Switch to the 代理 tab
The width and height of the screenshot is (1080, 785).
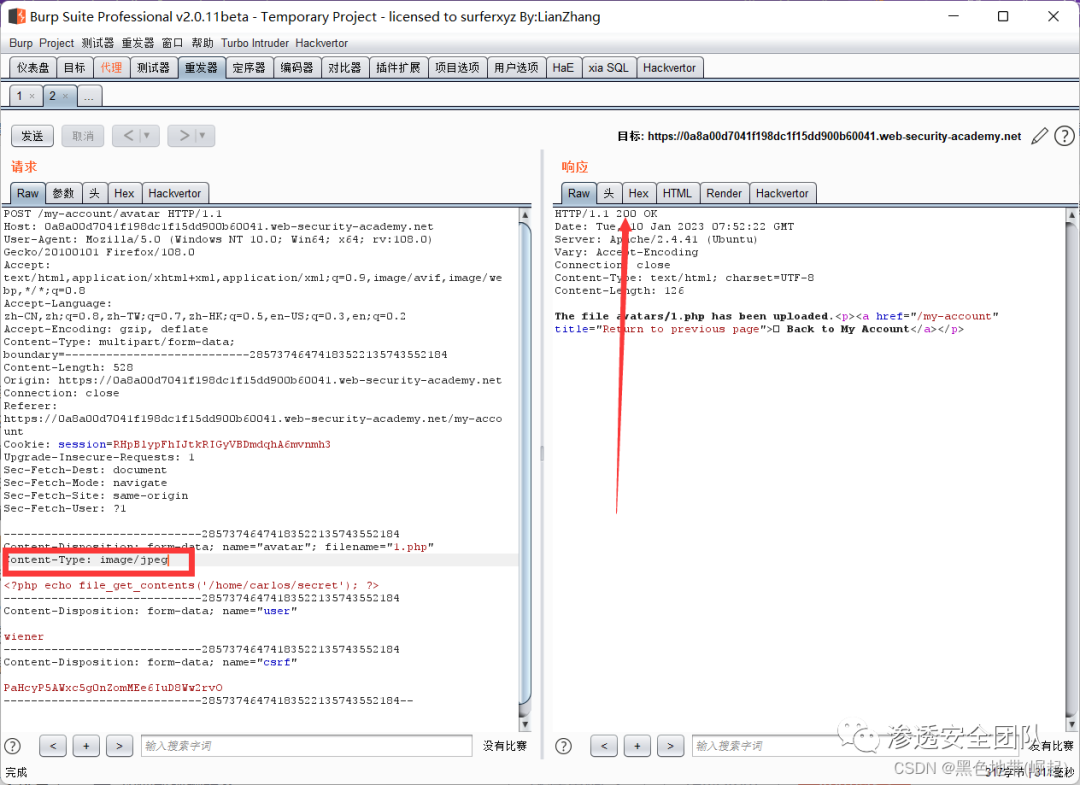111,67
